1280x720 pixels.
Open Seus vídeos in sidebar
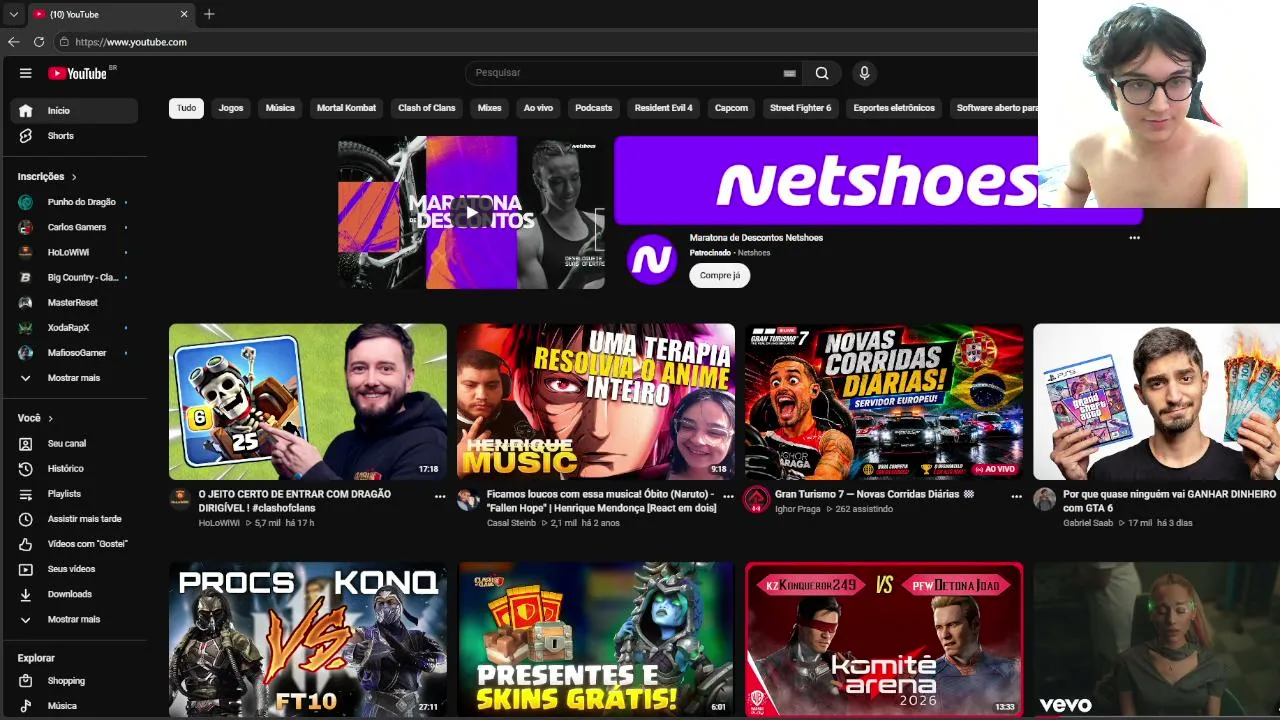74,569
